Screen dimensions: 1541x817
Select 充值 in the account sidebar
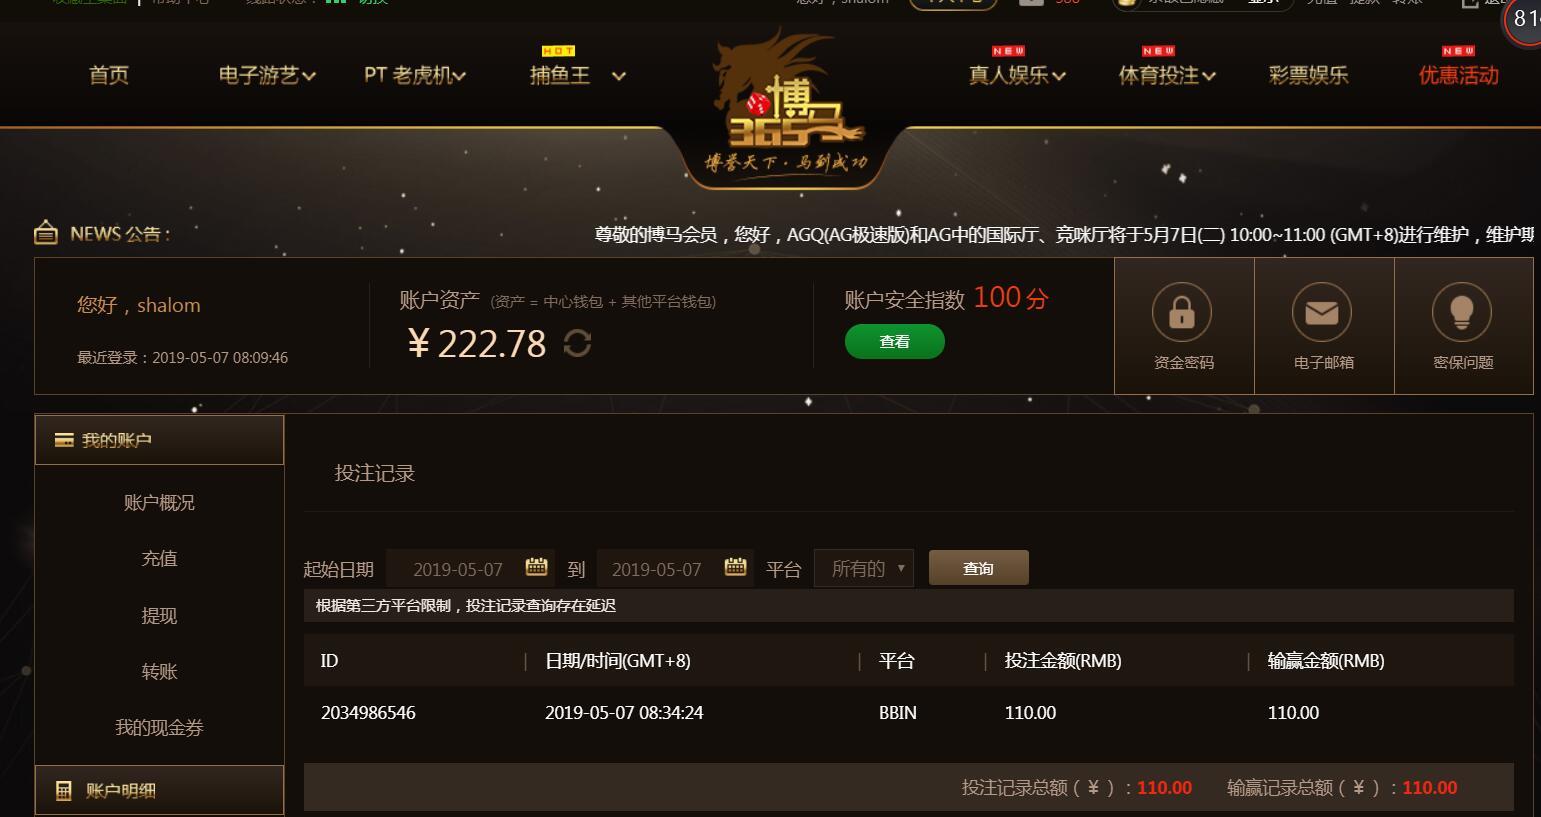pos(159,558)
